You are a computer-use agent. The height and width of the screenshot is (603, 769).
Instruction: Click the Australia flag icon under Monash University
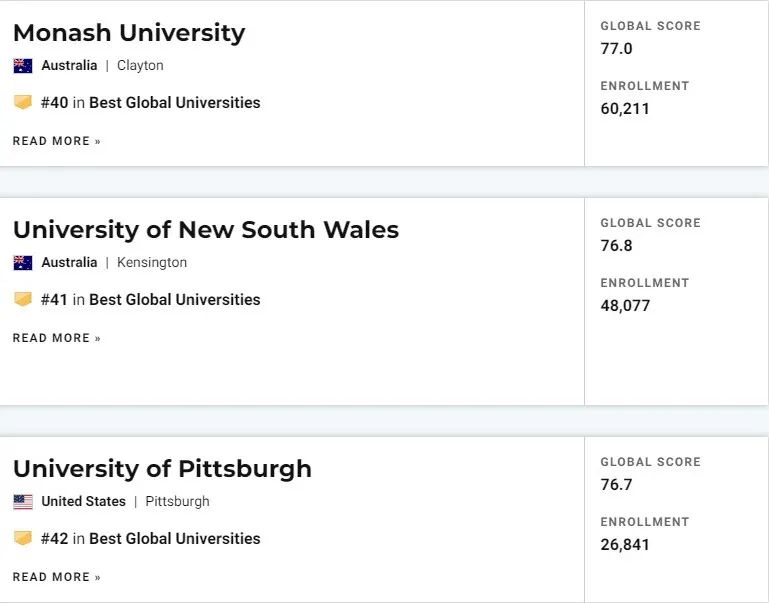(23, 66)
